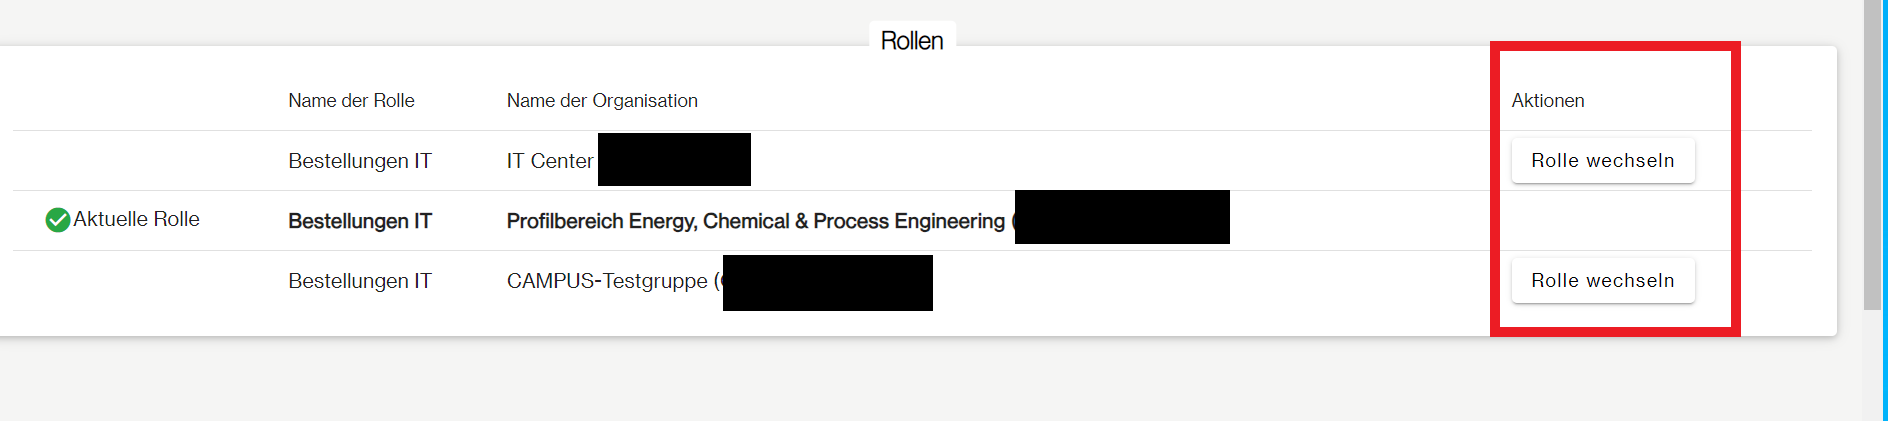Click the Name der Organisation column header
This screenshot has width=1888, height=421.
point(602,101)
